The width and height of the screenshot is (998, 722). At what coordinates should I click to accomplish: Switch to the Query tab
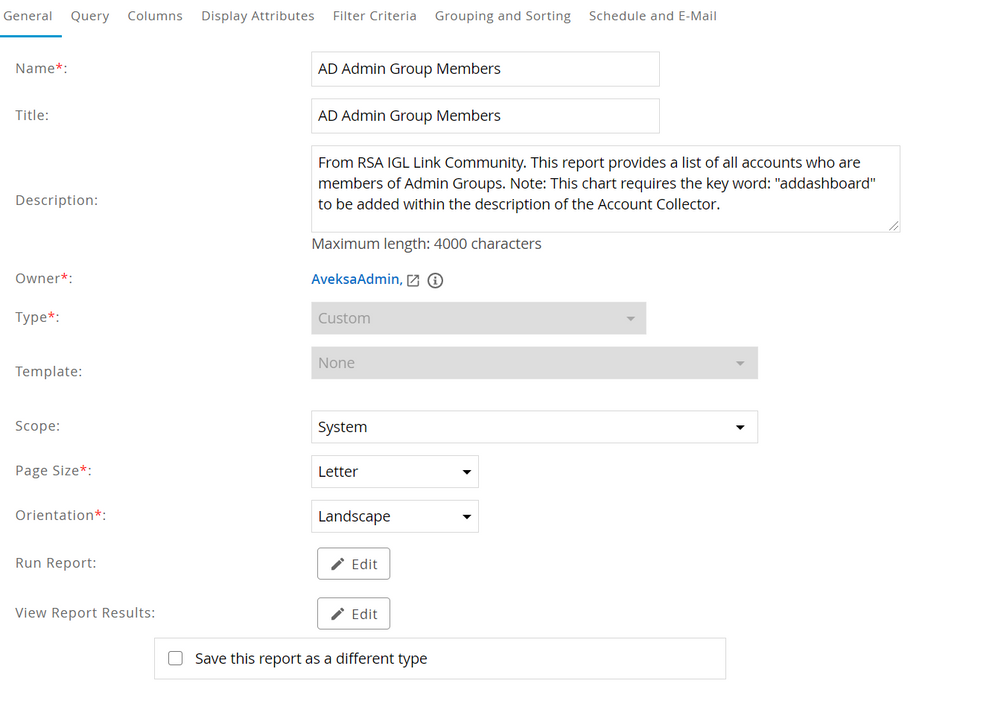(x=90, y=16)
